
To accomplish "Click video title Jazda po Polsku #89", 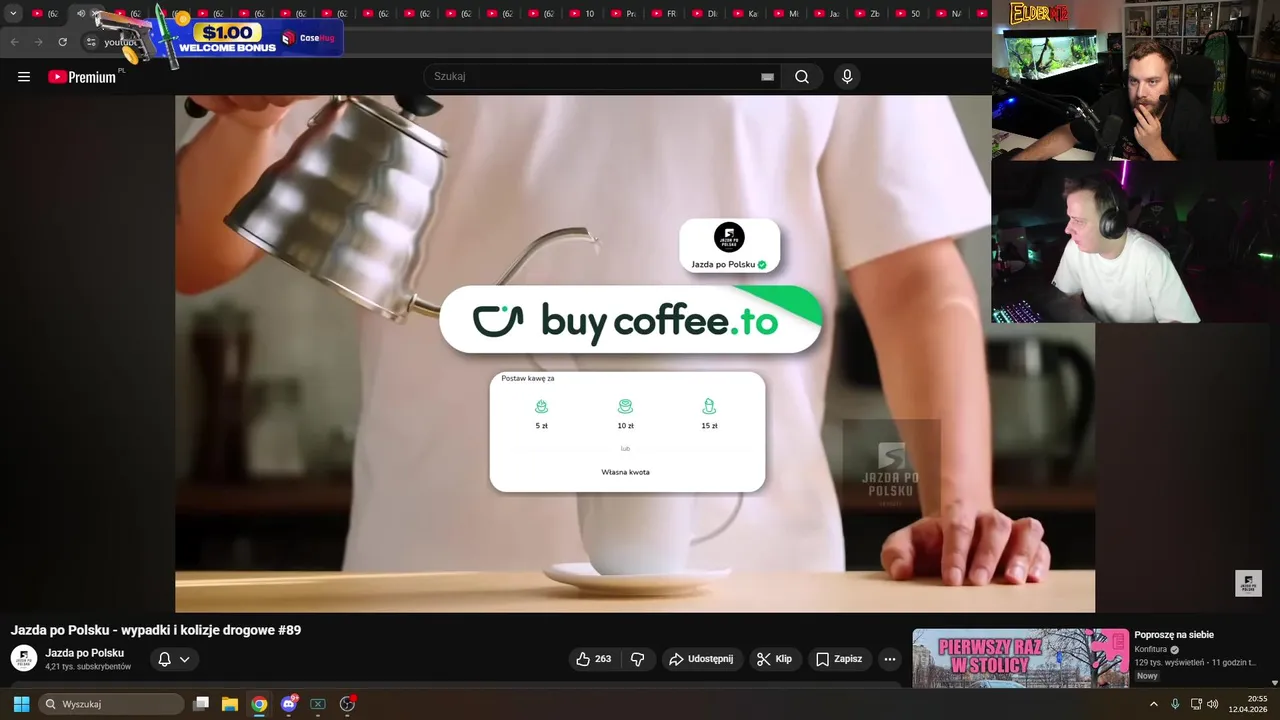I will point(156,630).
